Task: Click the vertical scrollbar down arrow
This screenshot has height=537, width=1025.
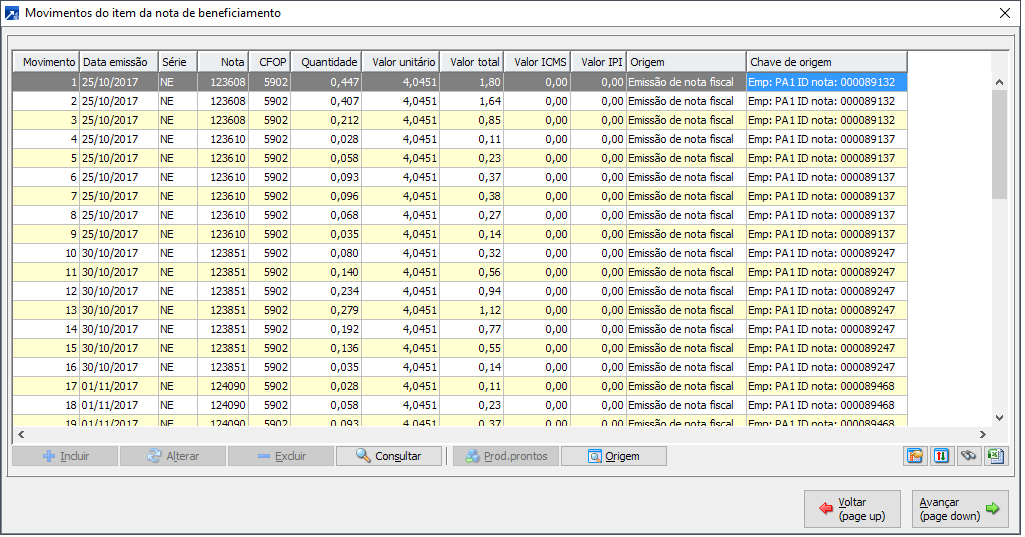Action: coord(999,418)
